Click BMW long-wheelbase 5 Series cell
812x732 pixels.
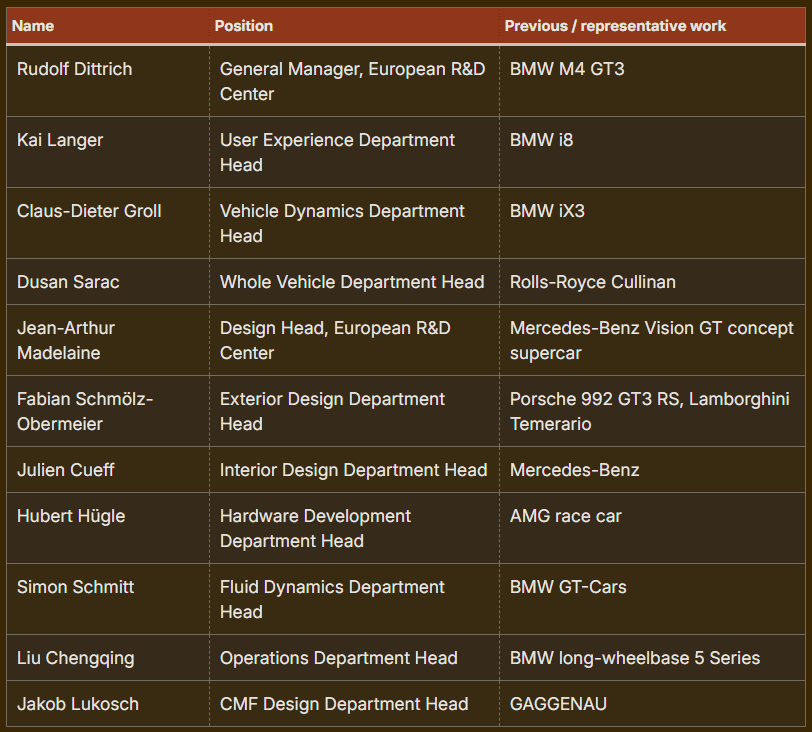[x=652, y=657]
